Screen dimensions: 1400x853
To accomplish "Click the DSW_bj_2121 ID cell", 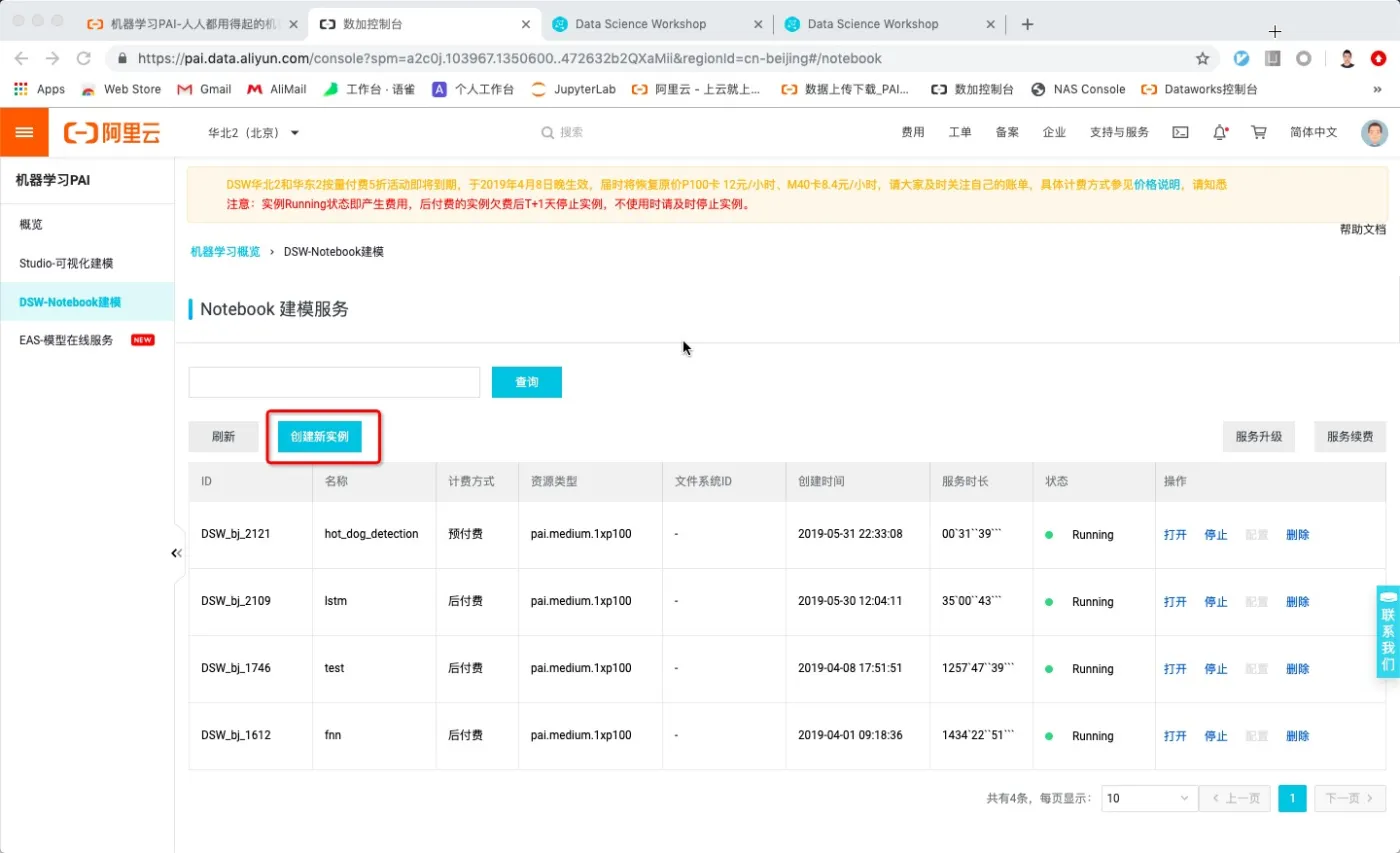I will click(x=236, y=535).
